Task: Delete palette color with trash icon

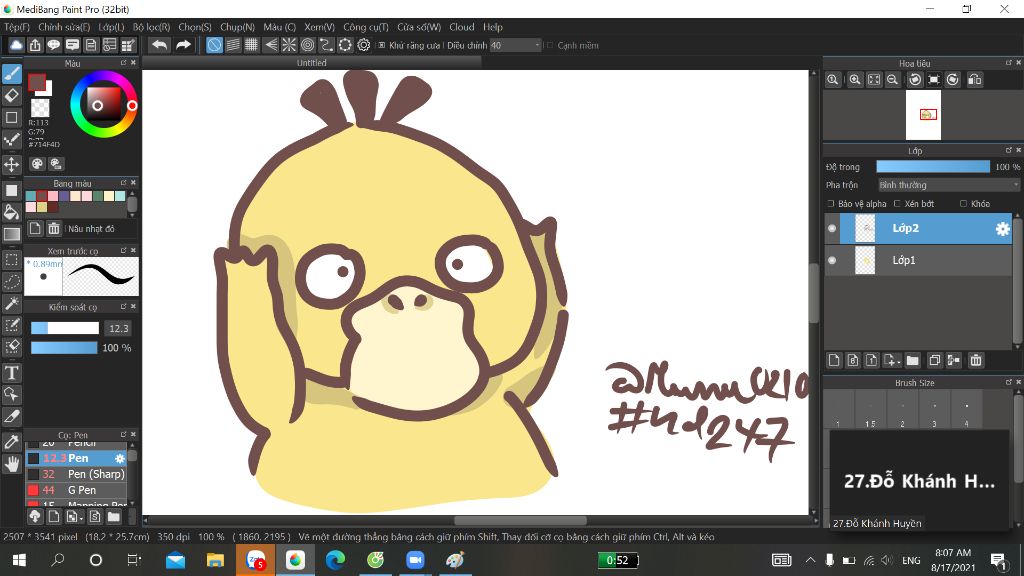Action: click(54, 229)
